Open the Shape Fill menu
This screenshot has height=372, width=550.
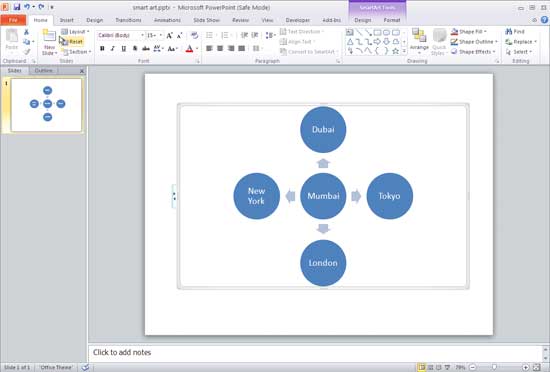coord(468,32)
